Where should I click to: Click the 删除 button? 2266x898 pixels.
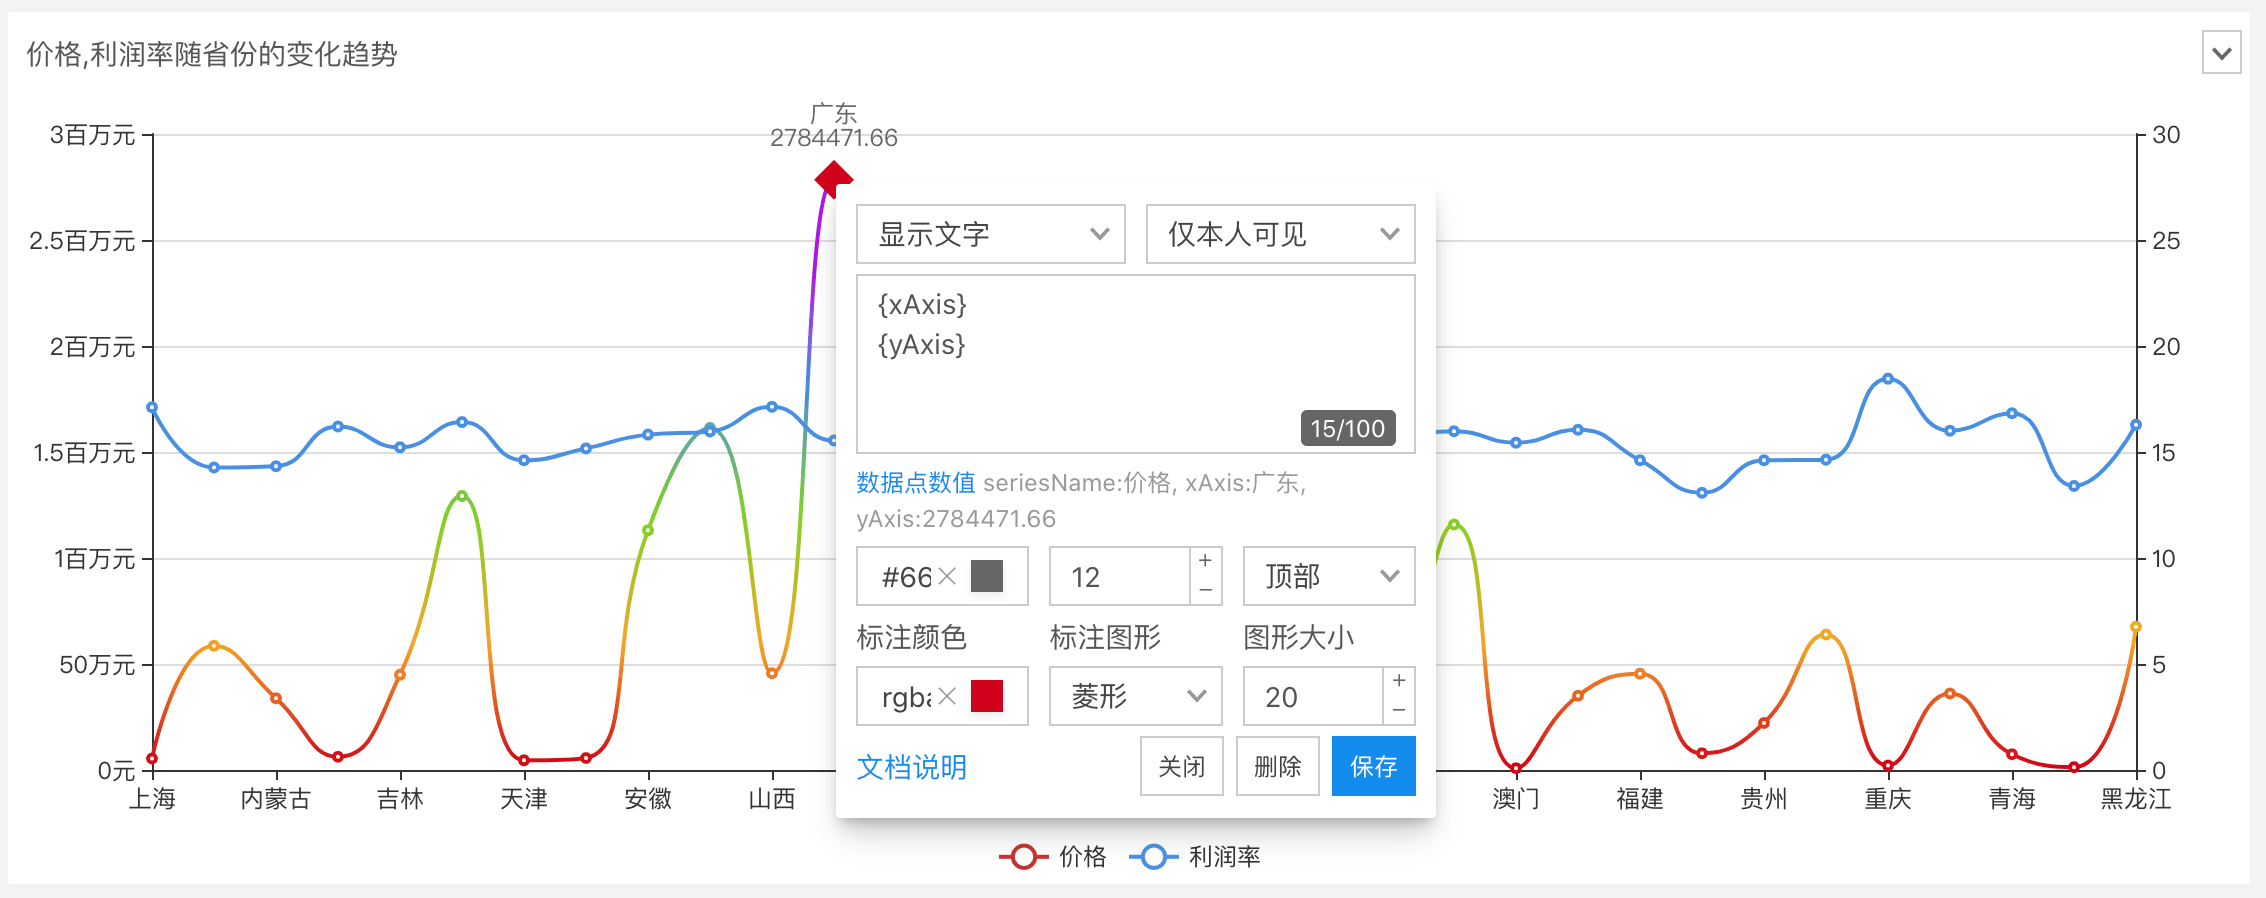pyautogui.click(x=1277, y=766)
